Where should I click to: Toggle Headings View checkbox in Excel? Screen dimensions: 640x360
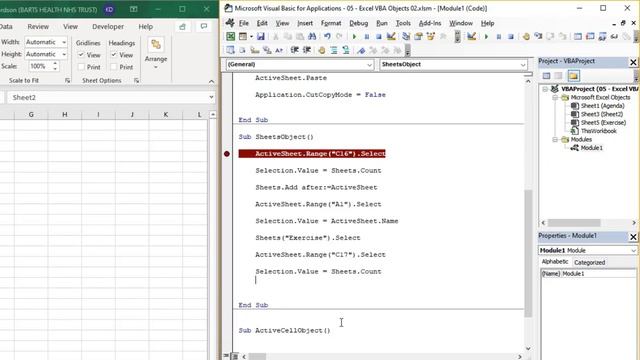point(114,55)
